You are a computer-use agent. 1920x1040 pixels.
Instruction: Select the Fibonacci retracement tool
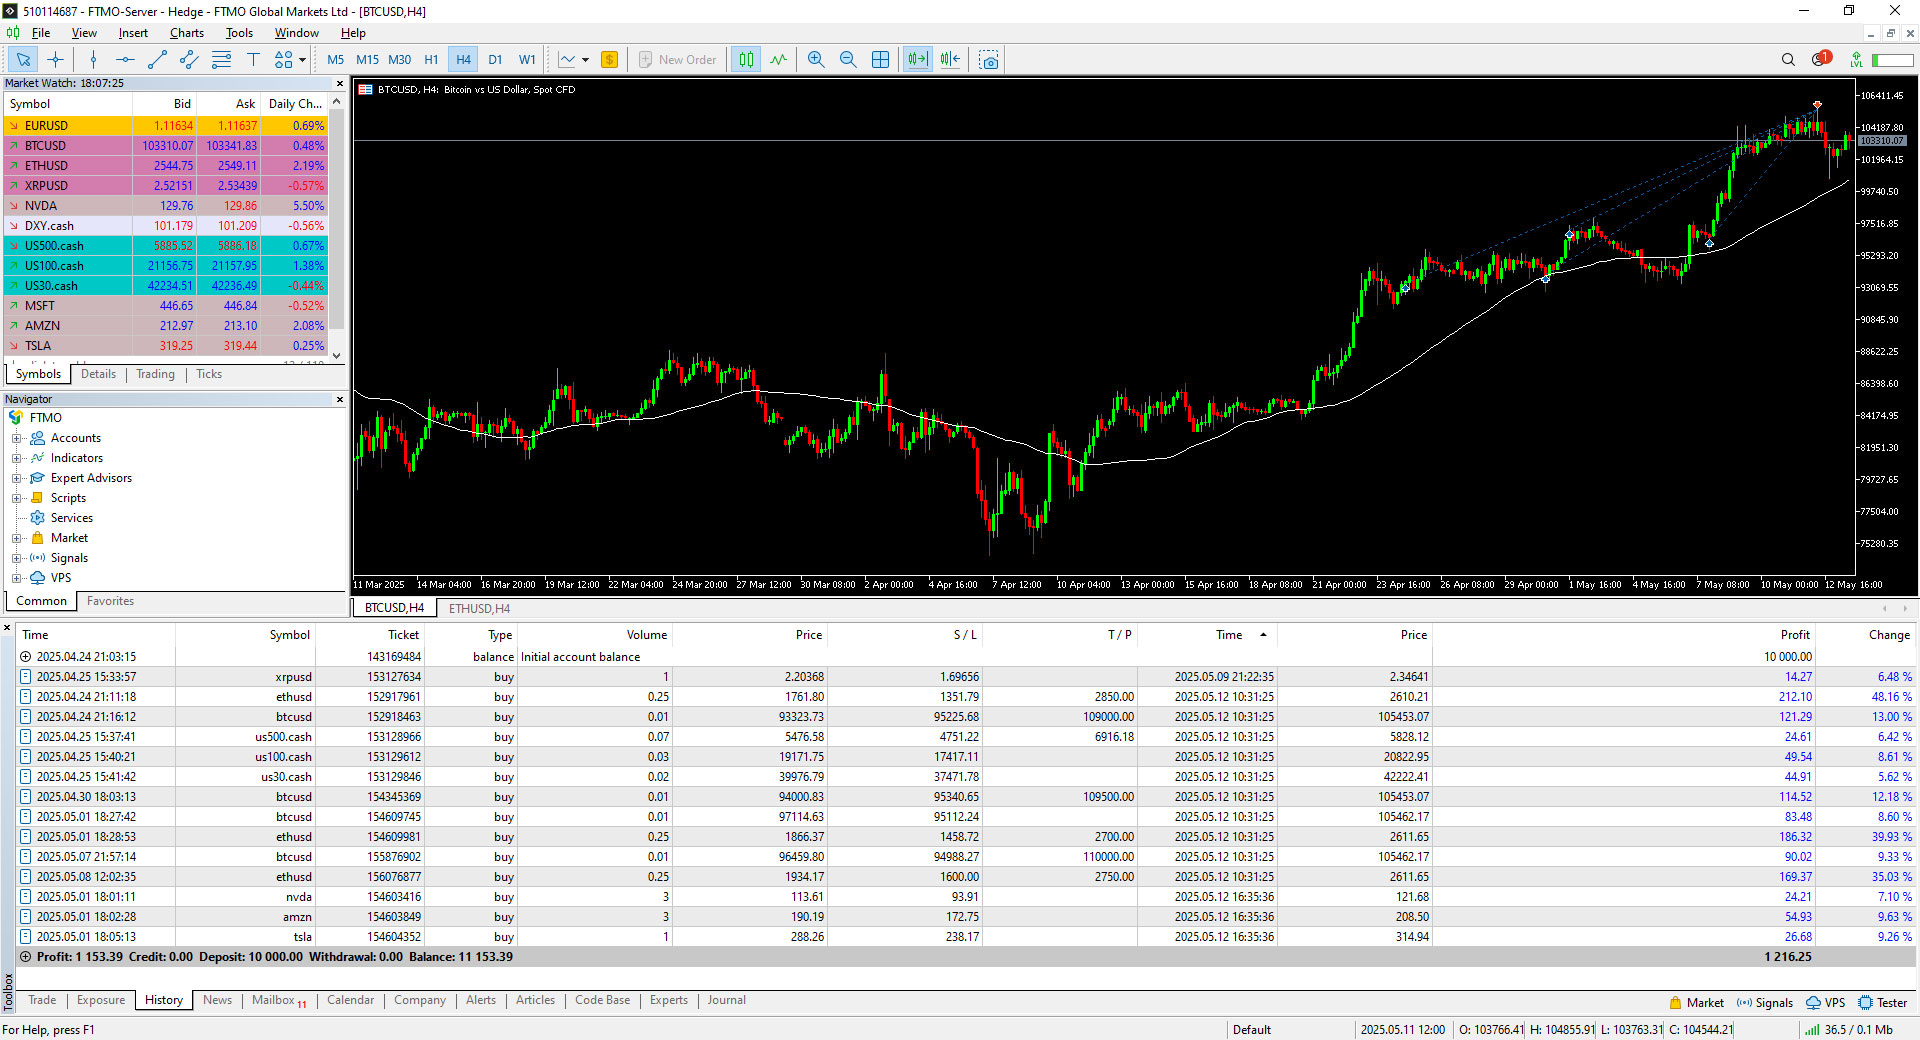[221, 60]
